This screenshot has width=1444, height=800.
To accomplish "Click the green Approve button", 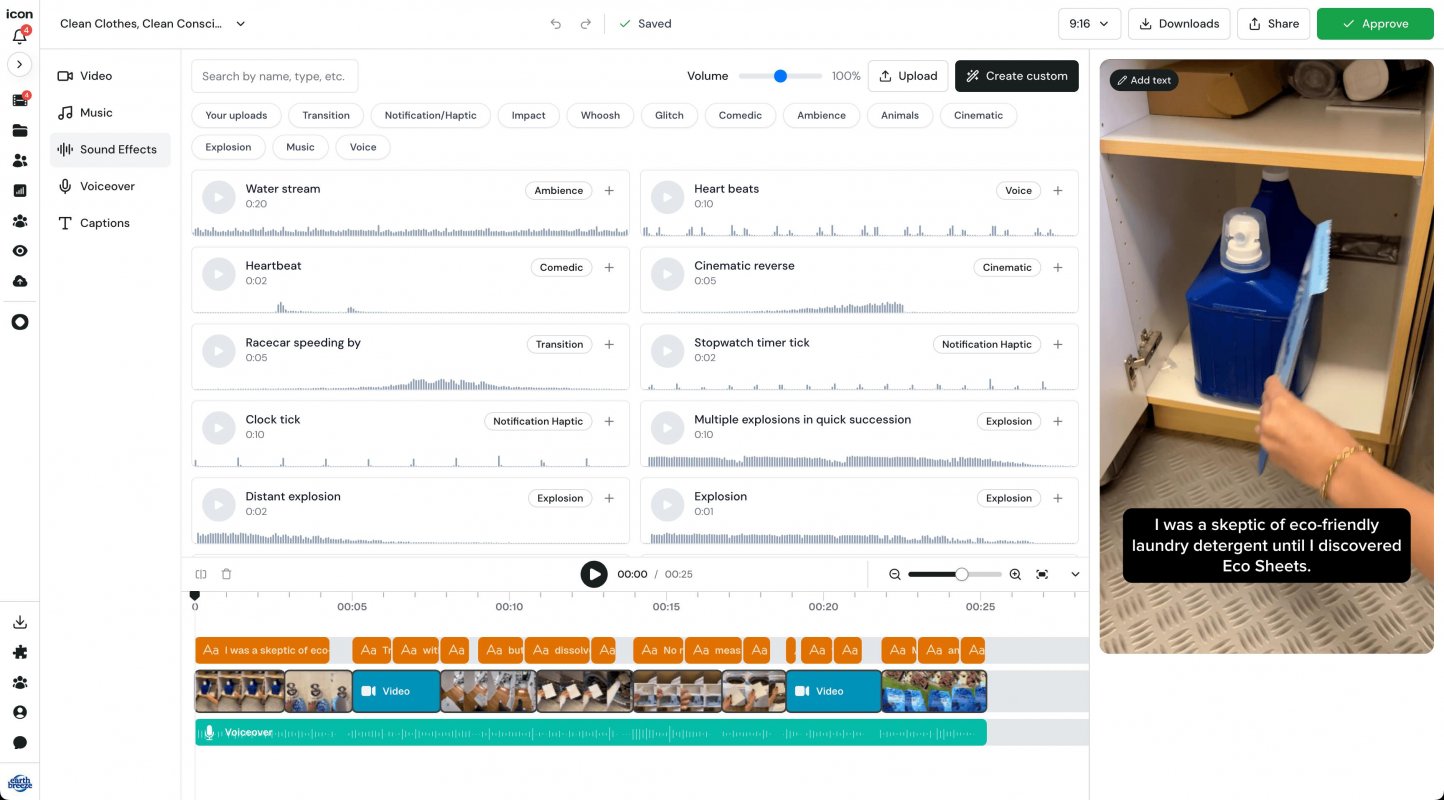I will tap(1374, 24).
